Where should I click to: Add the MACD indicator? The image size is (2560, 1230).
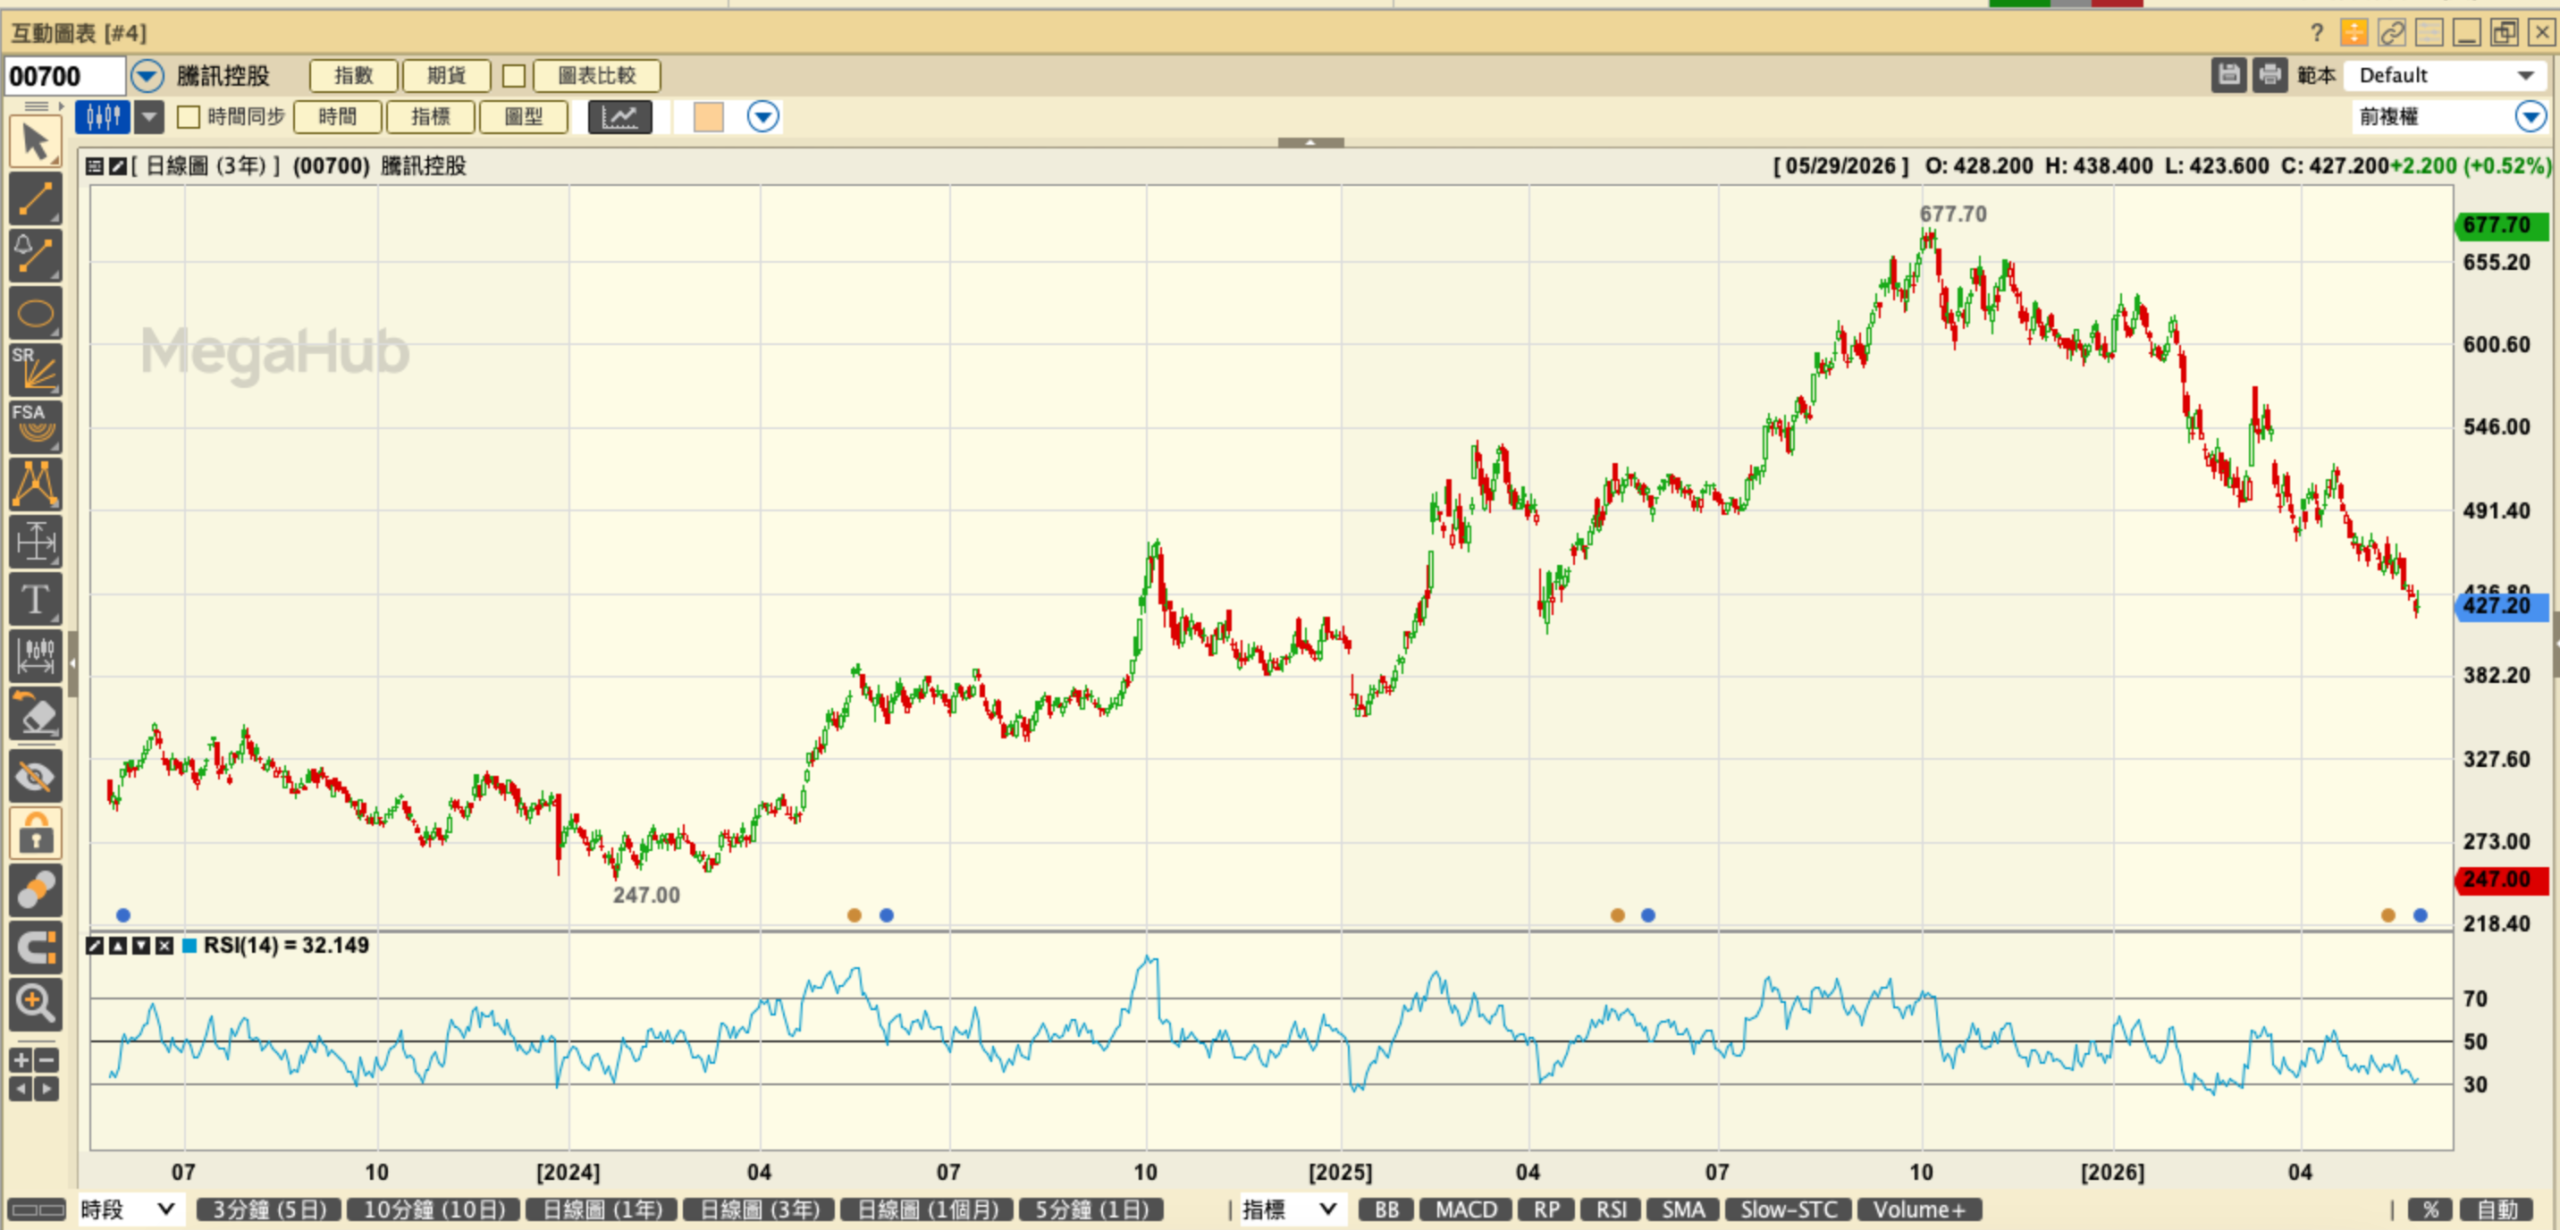[x=1466, y=1210]
